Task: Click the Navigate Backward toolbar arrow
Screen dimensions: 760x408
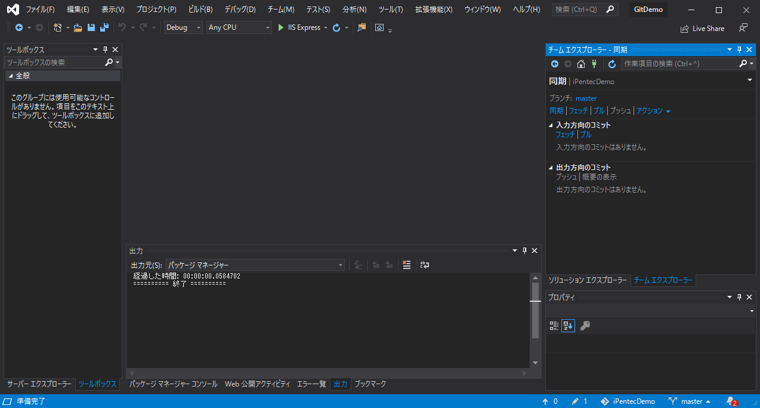Action: pyautogui.click(x=19, y=28)
